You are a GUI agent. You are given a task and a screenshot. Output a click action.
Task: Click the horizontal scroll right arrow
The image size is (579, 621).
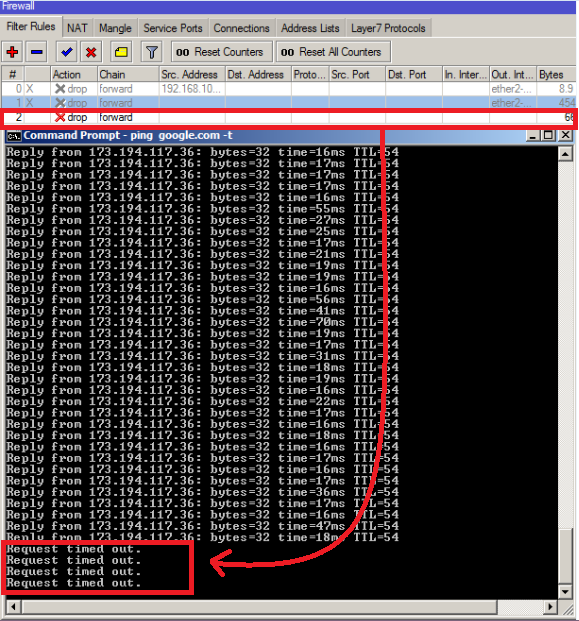click(x=550, y=607)
